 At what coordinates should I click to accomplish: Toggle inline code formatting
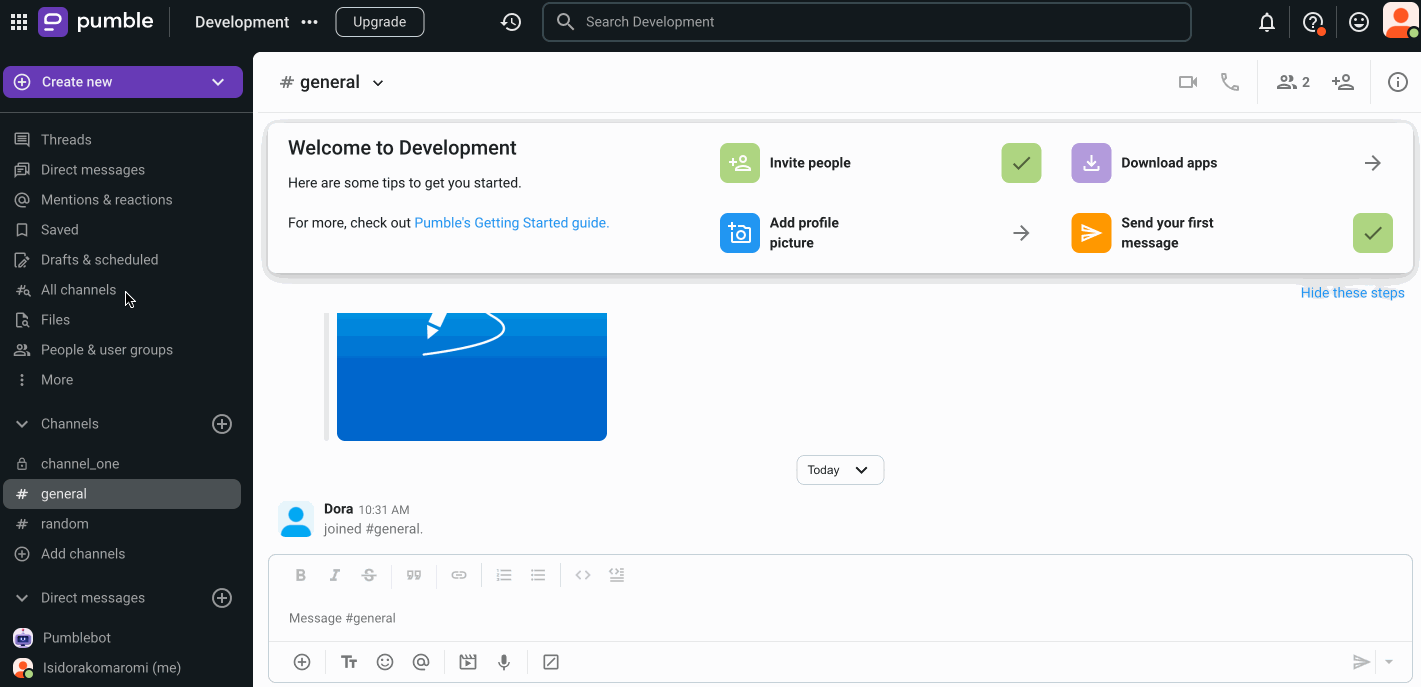tap(583, 575)
